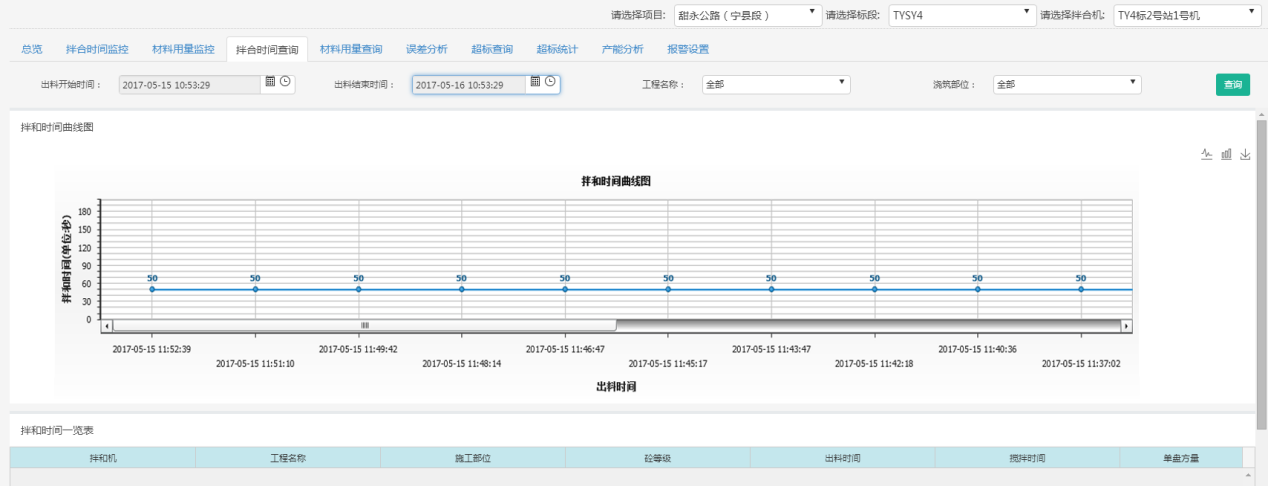Image resolution: width=1268 pixels, height=486 pixels.
Task: Click the 出料结束时间 date input field
Action: point(468,85)
